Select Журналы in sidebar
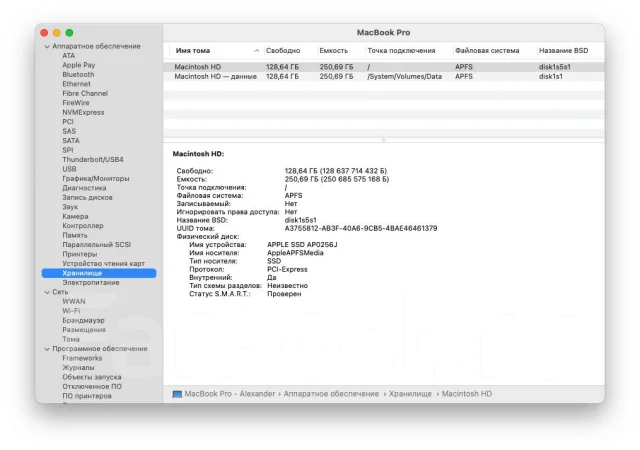The width and height of the screenshot is (640, 450). (x=78, y=368)
